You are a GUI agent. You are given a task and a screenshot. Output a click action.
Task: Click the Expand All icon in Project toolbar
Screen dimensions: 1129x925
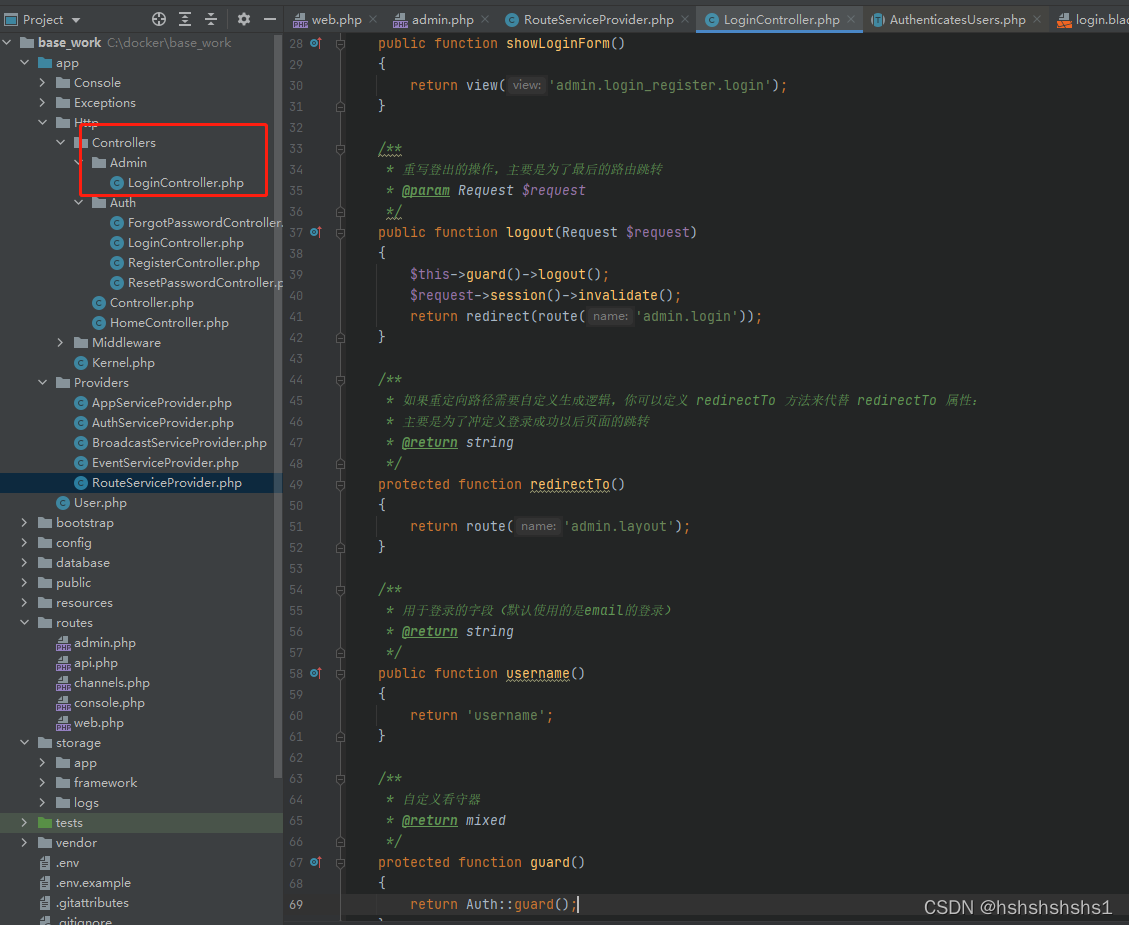185,19
